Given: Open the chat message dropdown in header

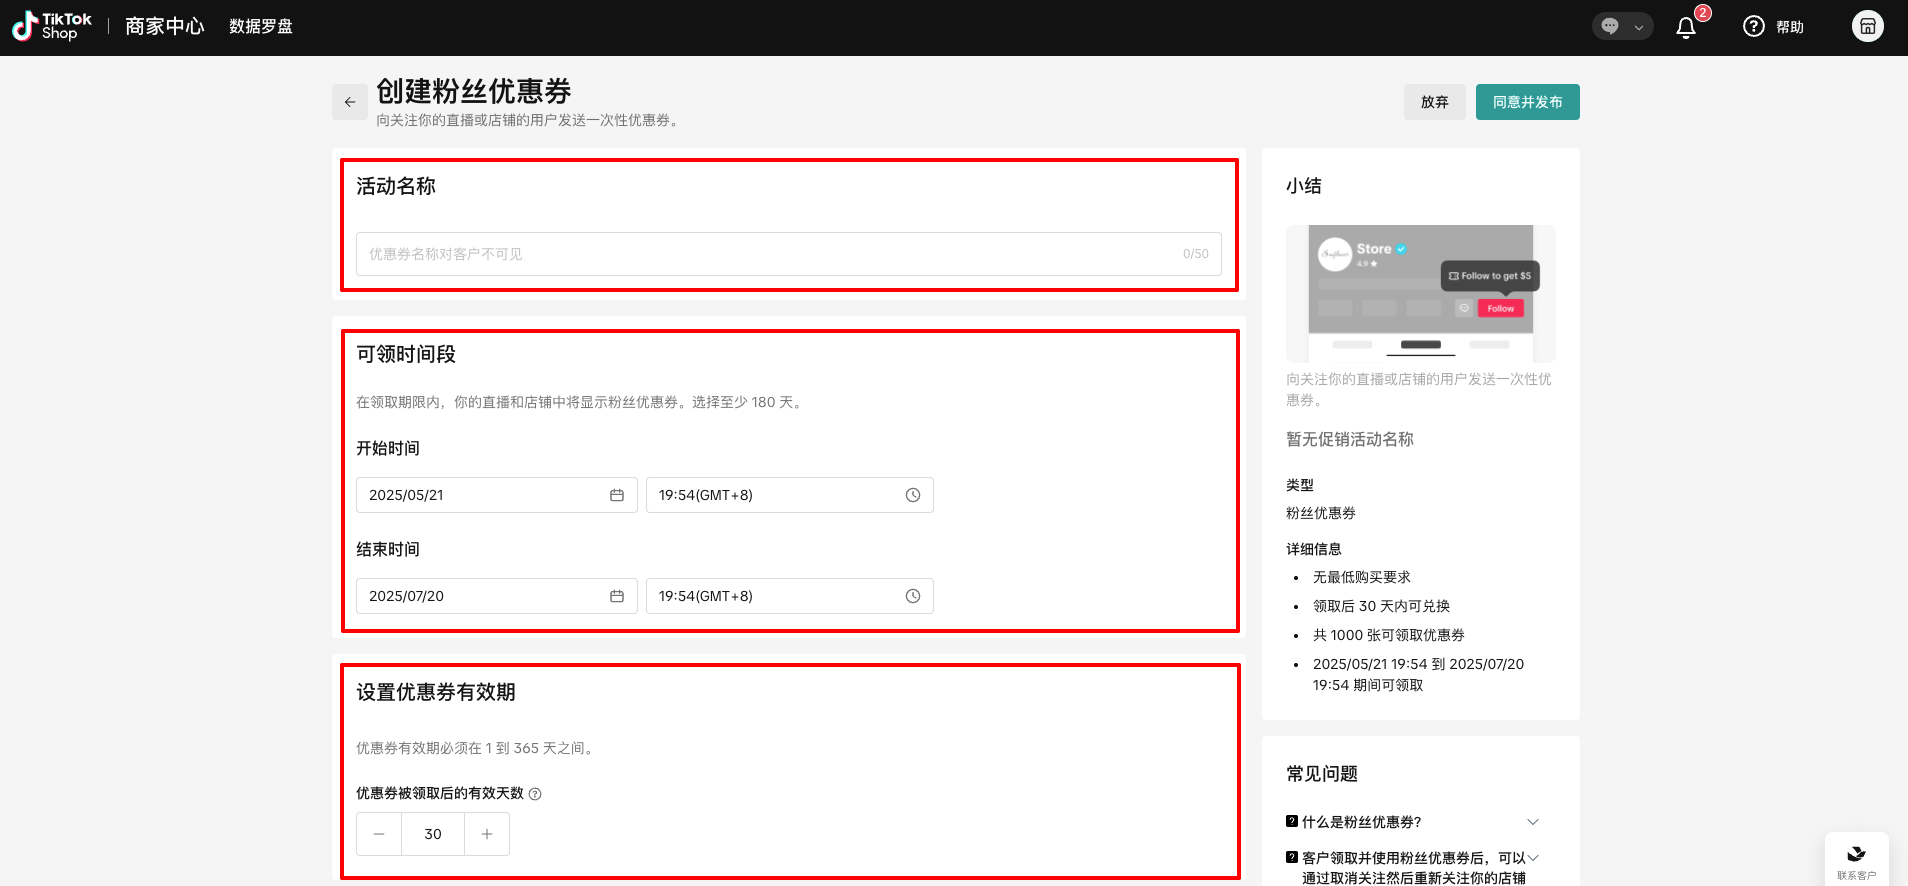Looking at the screenshot, I should point(1622,27).
